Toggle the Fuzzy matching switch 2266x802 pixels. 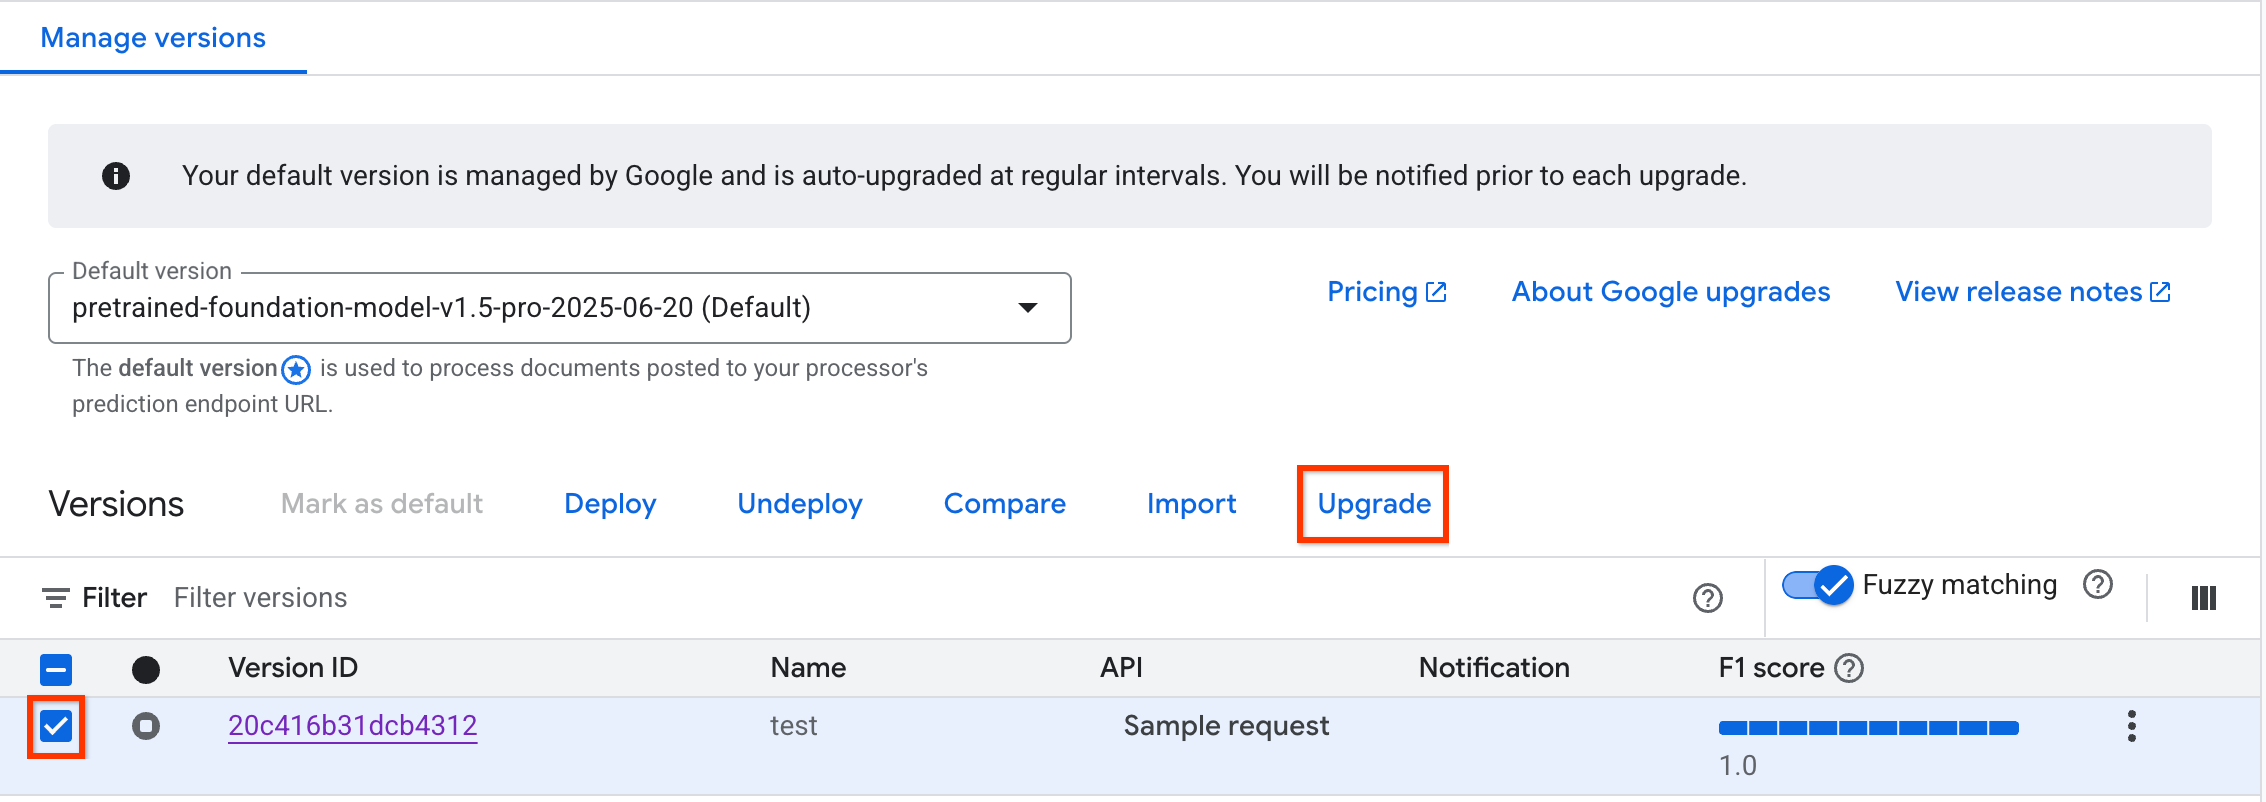click(x=1817, y=585)
